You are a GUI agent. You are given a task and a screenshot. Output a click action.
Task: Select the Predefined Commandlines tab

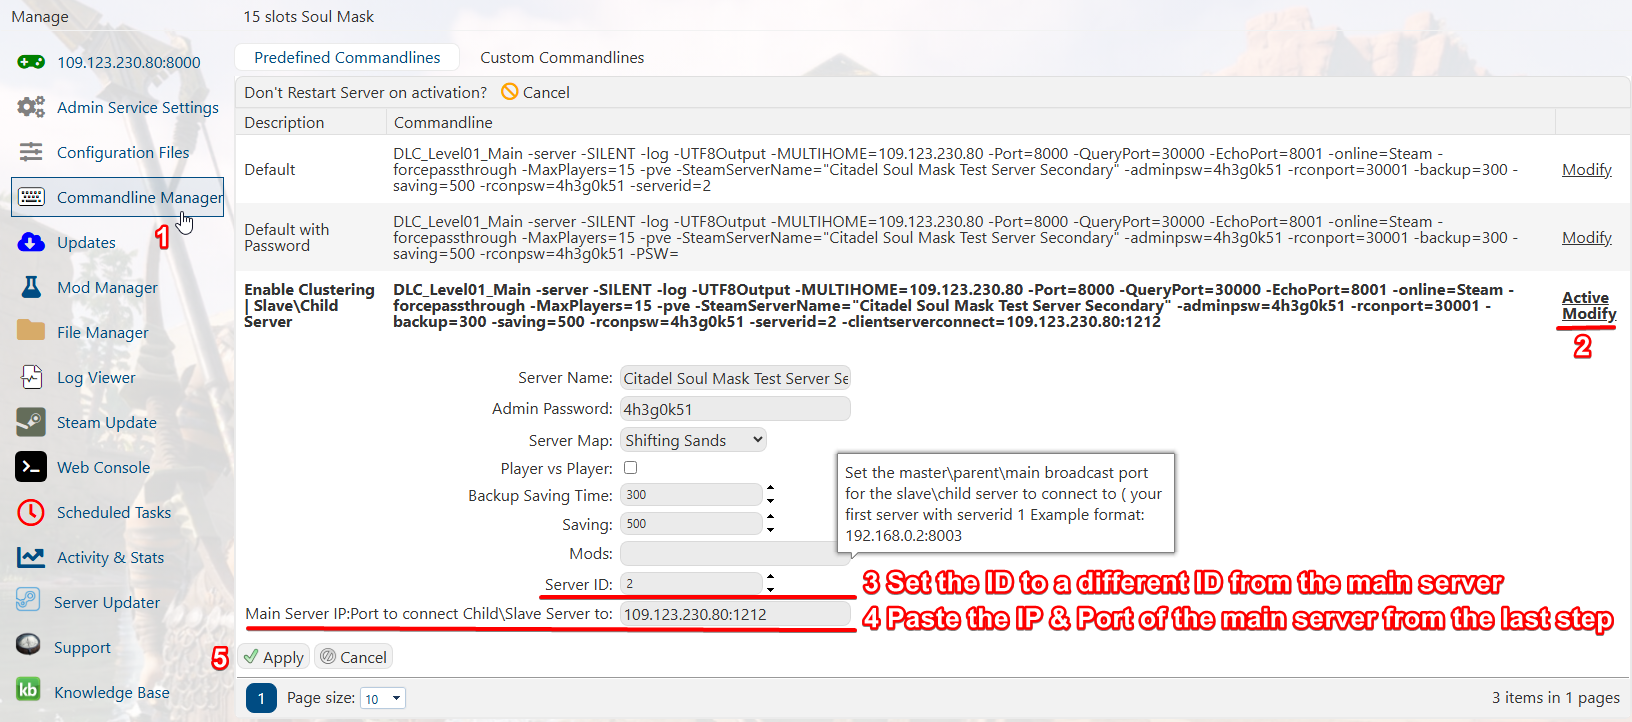(347, 58)
